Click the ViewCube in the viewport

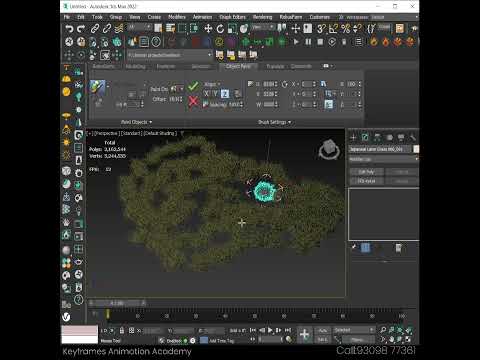coord(329,149)
